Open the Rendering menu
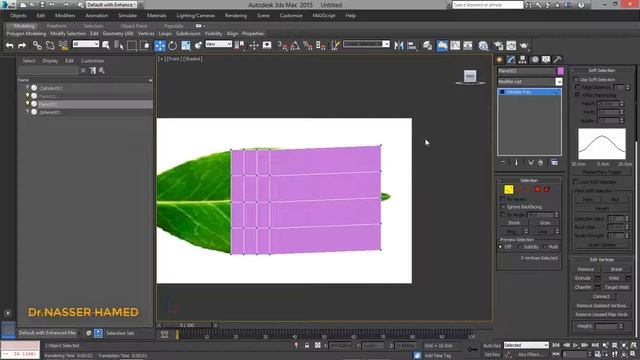Viewport: 640px width, 360px height. 236,16
